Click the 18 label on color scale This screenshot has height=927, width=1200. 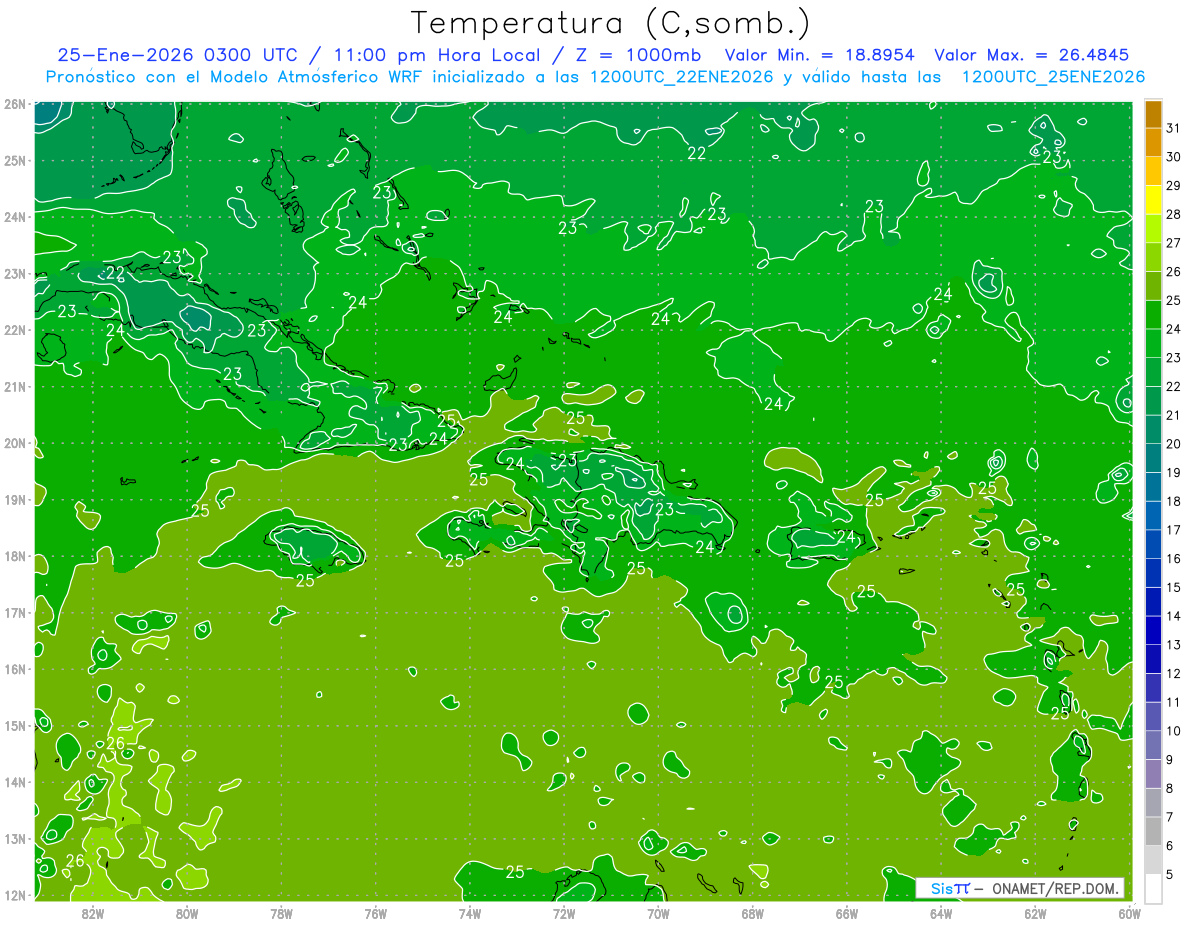(1173, 501)
